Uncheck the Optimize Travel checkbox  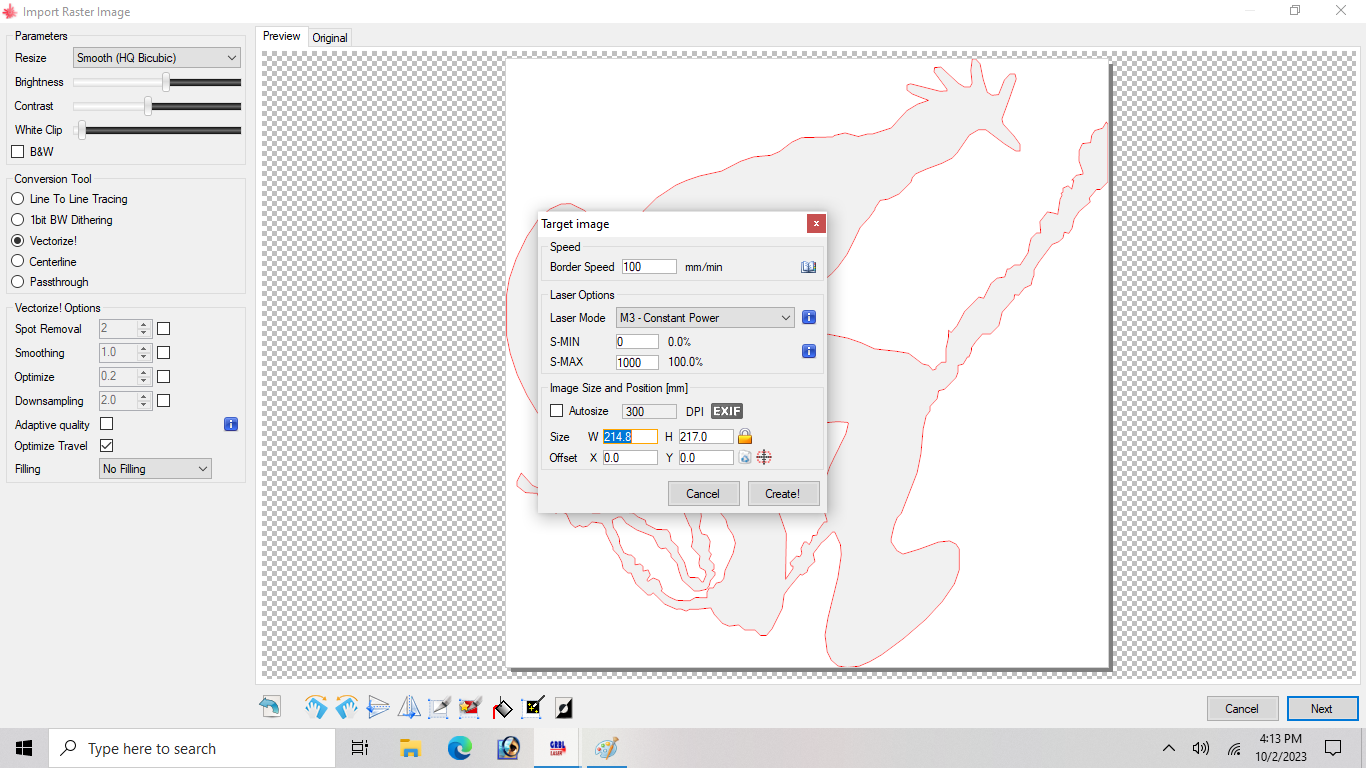pyautogui.click(x=107, y=446)
